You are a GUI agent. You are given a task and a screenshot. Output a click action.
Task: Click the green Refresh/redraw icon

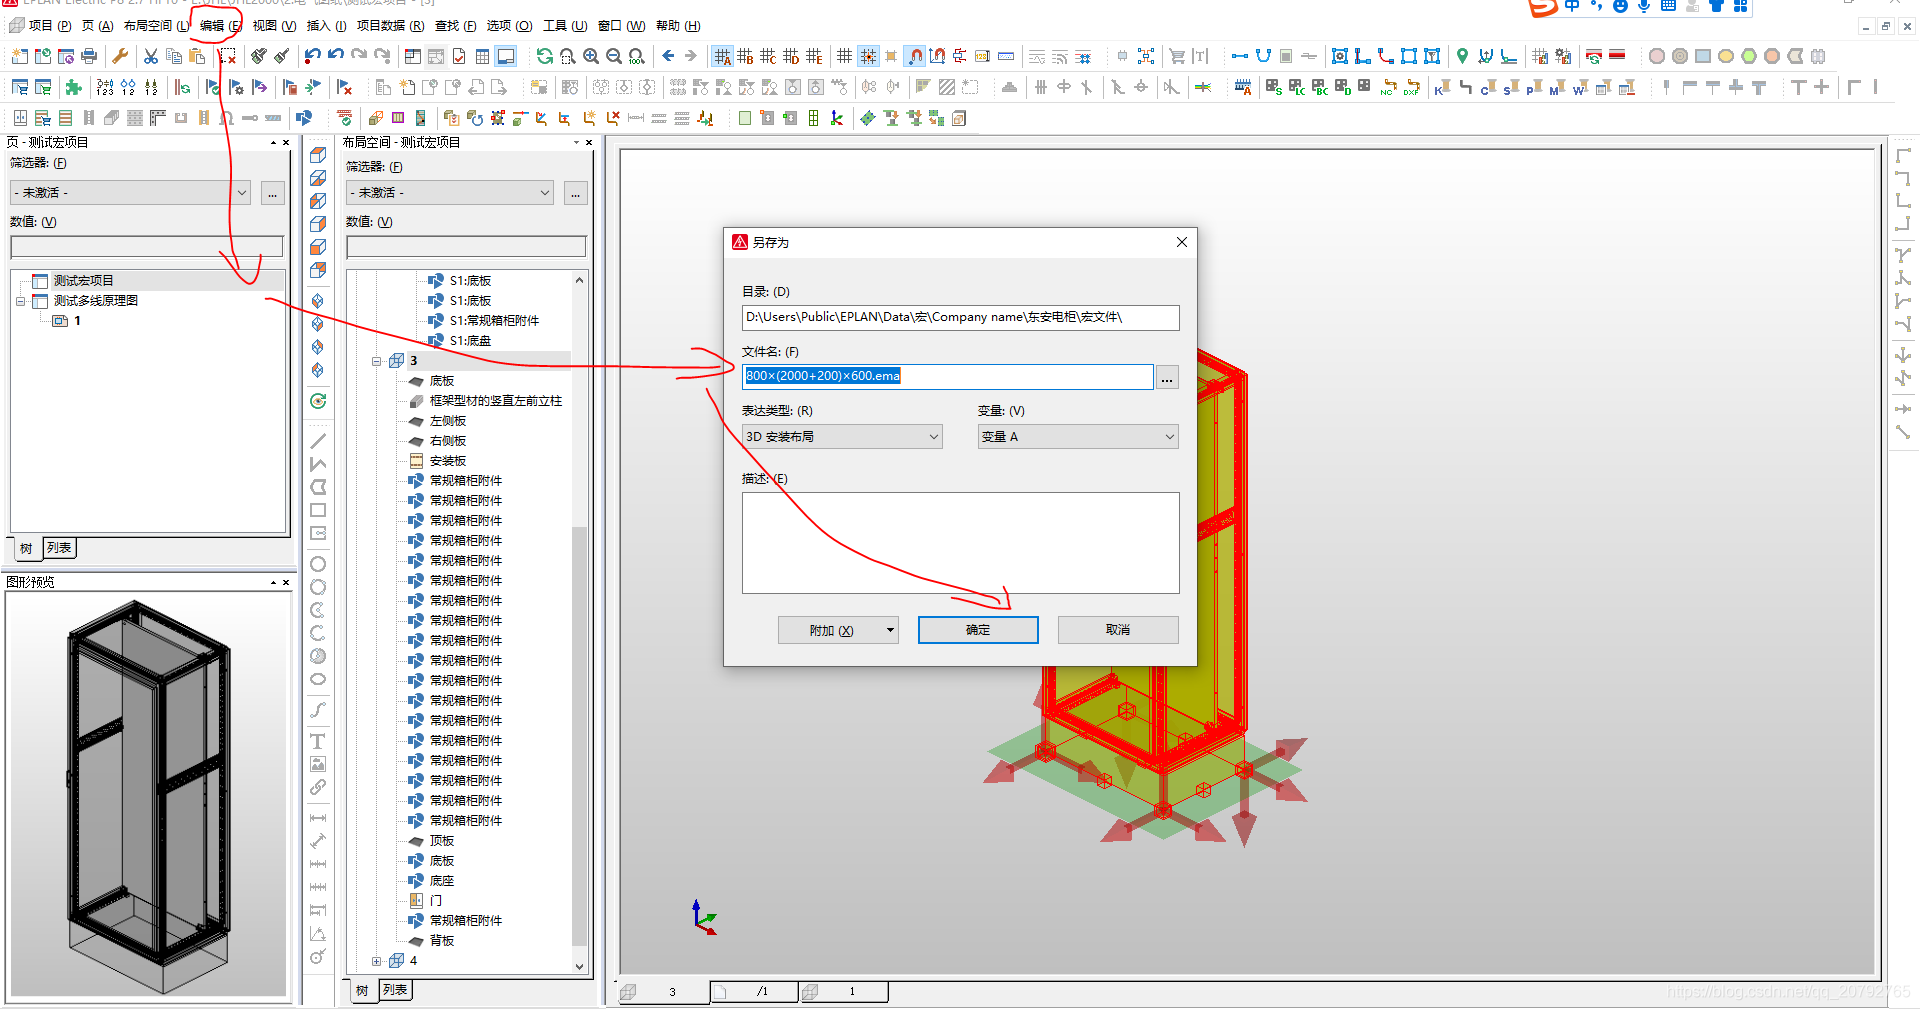(544, 56)
